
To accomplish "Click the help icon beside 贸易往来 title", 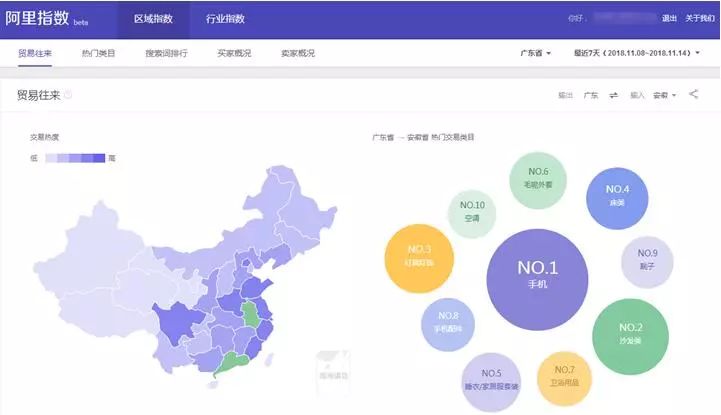I will point(68,95).
